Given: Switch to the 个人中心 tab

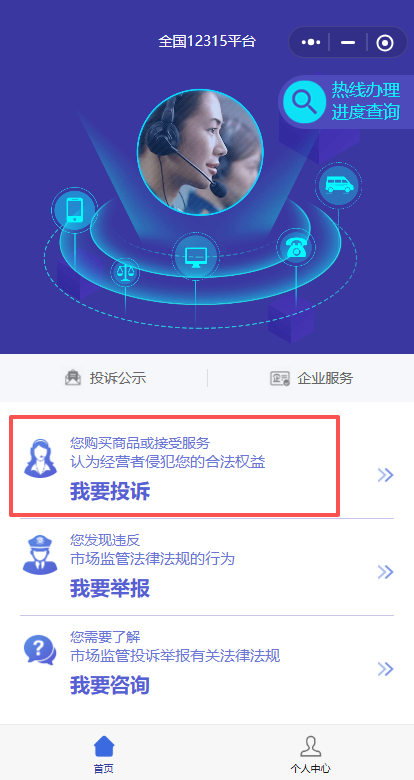Looking at the screenshot, I should [x=310, y=753].
